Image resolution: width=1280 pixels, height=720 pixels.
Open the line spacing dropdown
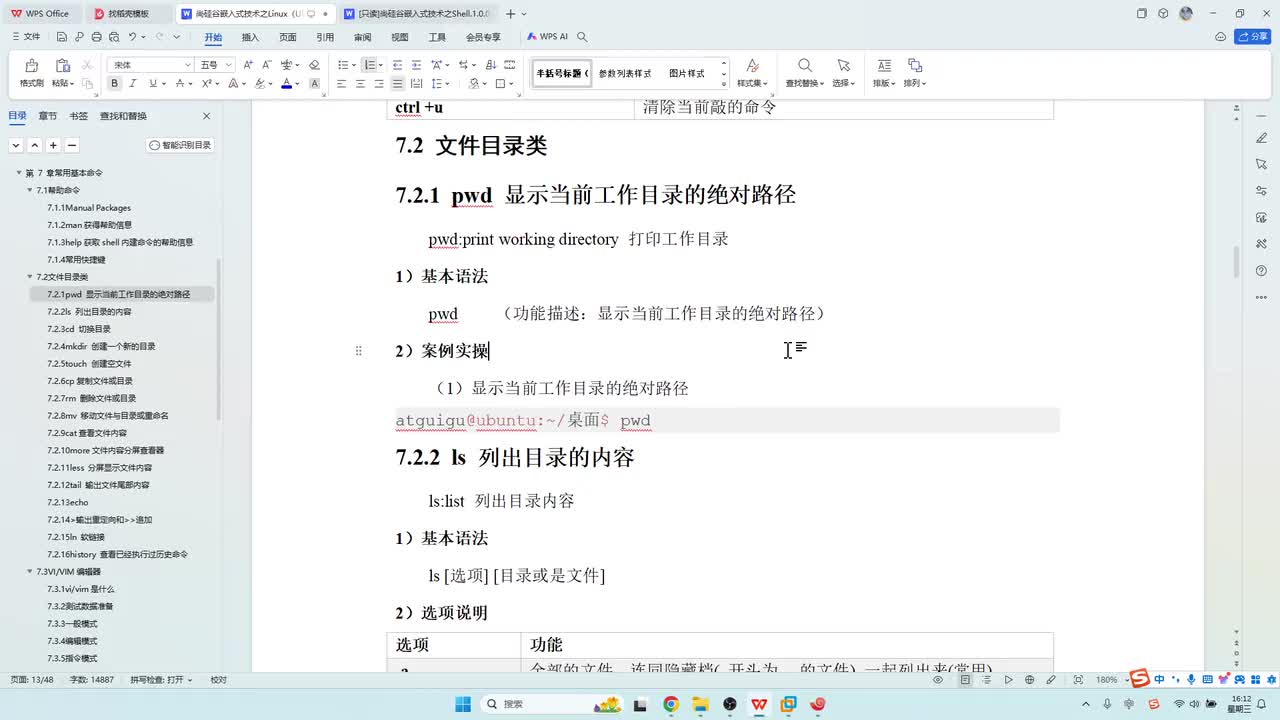coord(449,84)
